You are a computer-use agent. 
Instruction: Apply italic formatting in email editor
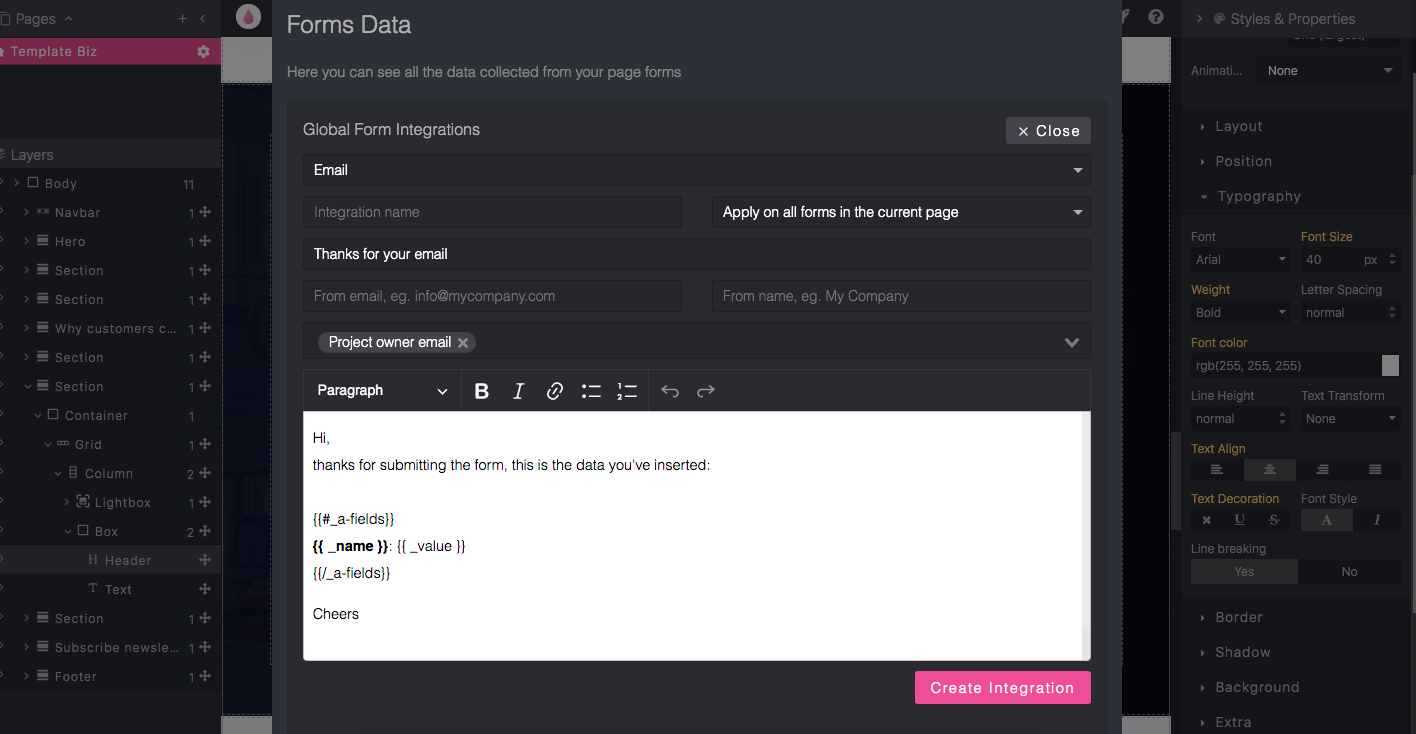(518, 391)
